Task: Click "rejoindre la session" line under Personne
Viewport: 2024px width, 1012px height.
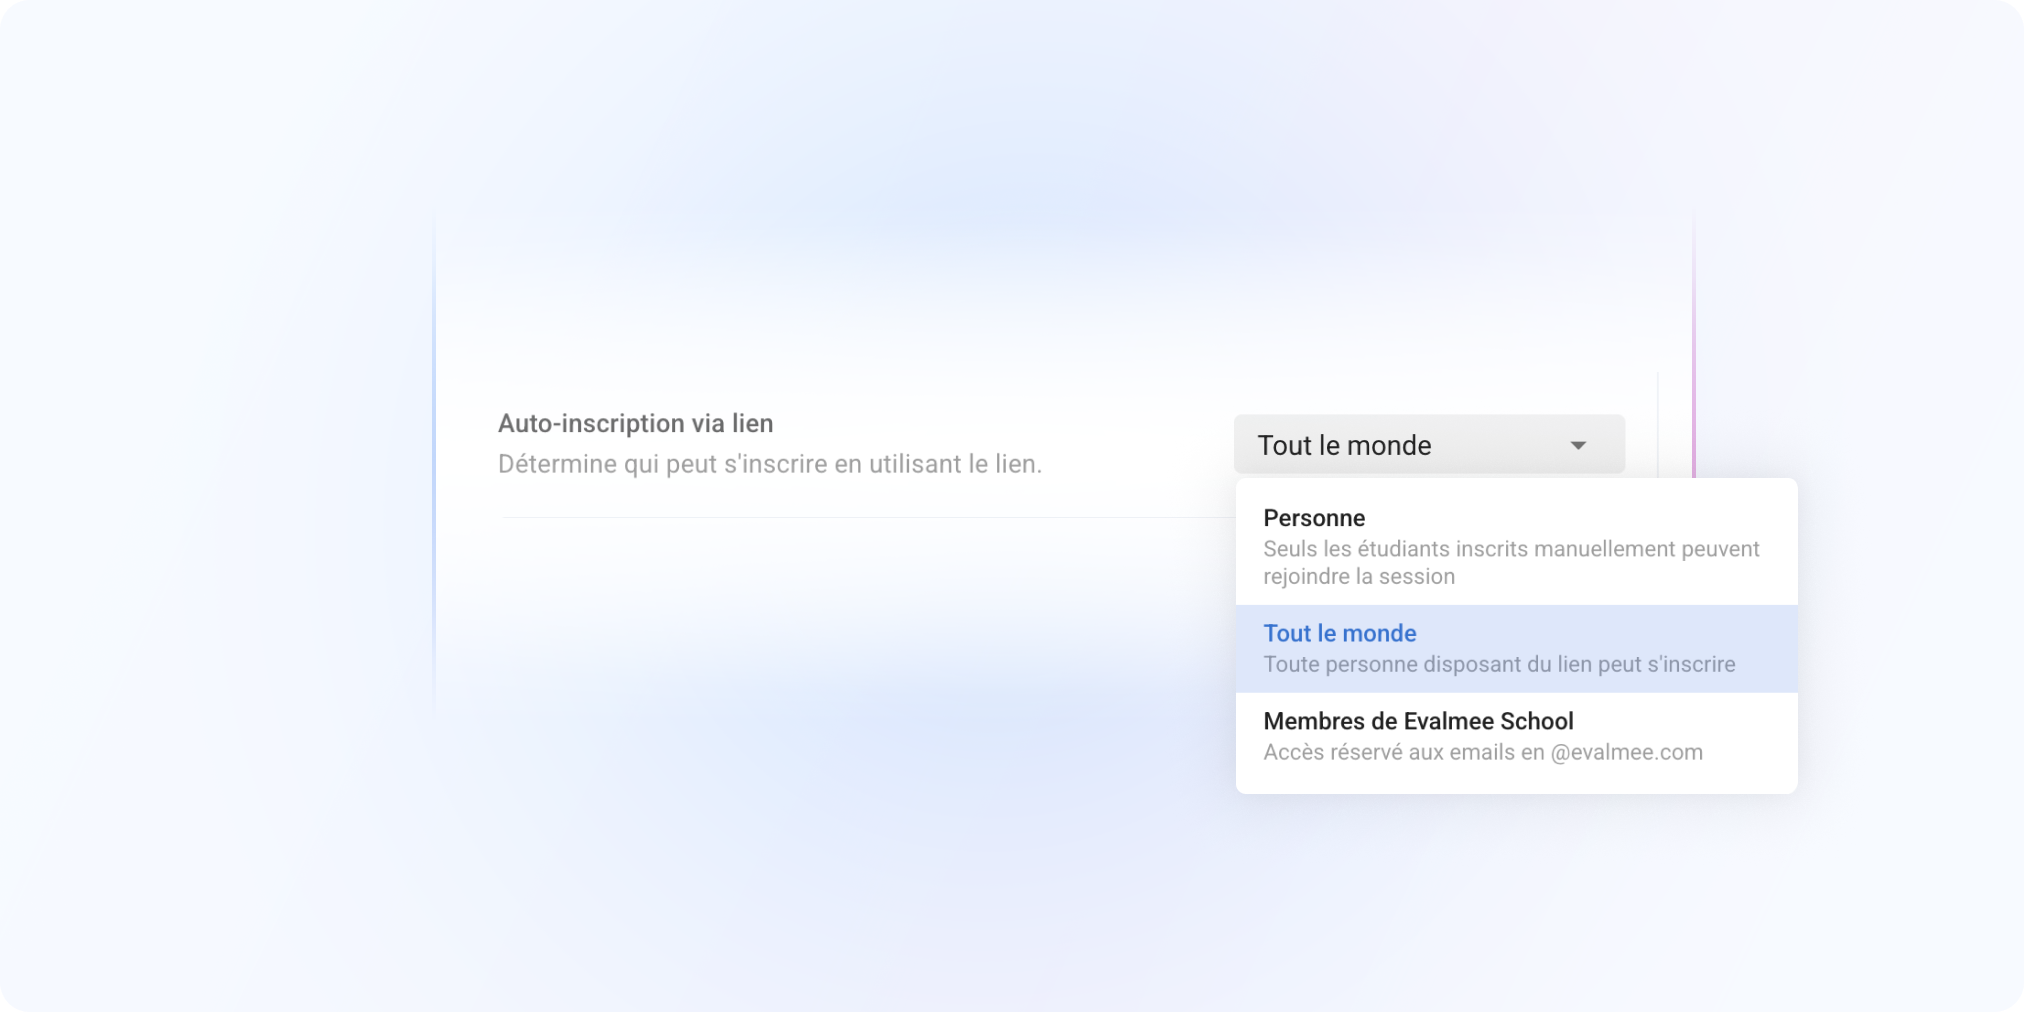Action: pyautogui.click(x=1358, y=576)
